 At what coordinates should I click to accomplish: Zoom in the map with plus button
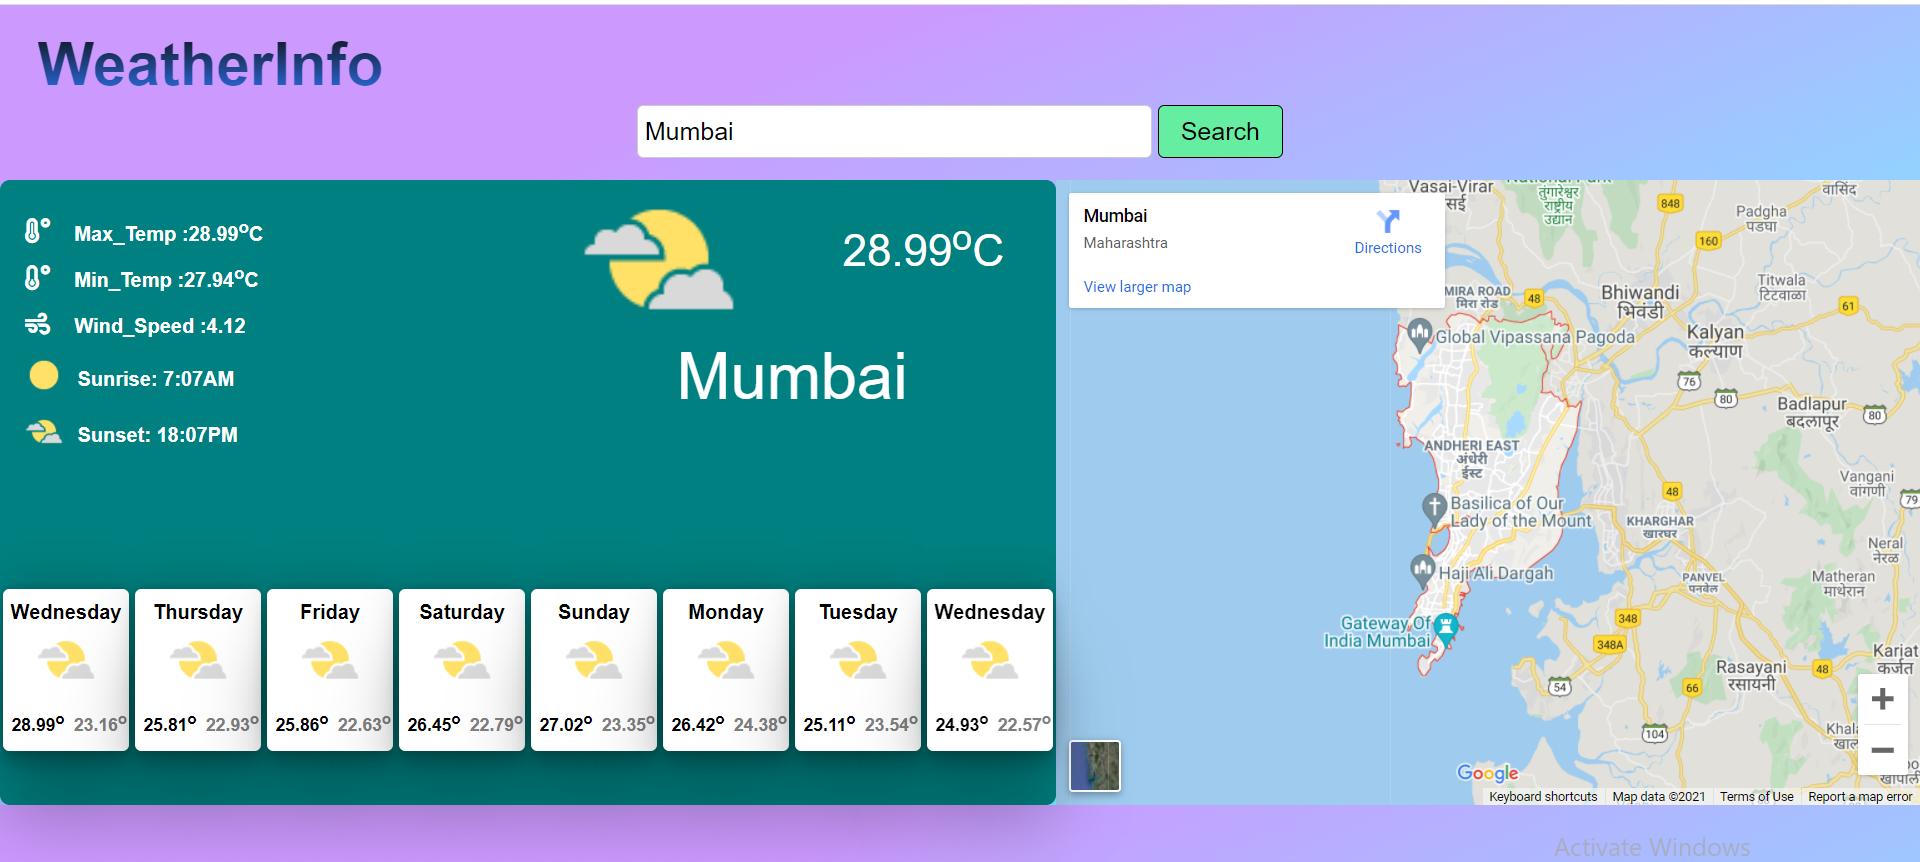tap(1882, 699)
